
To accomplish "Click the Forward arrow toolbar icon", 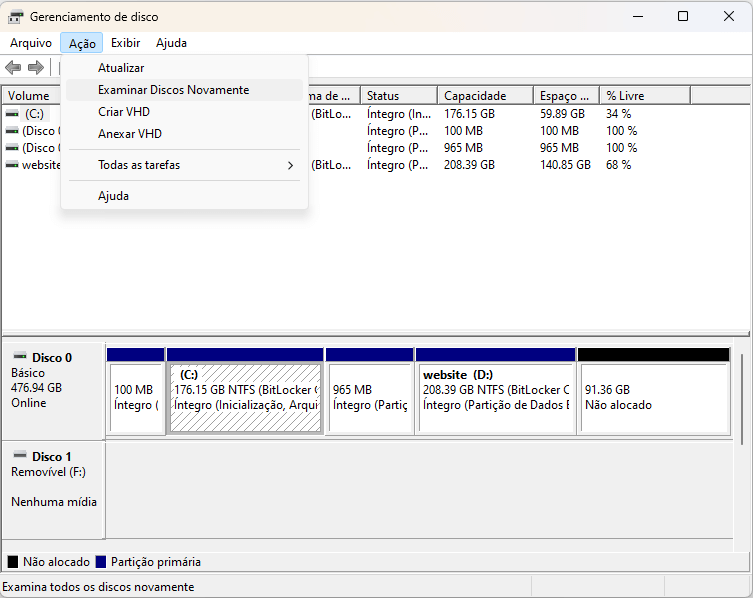I will point(36,67).
